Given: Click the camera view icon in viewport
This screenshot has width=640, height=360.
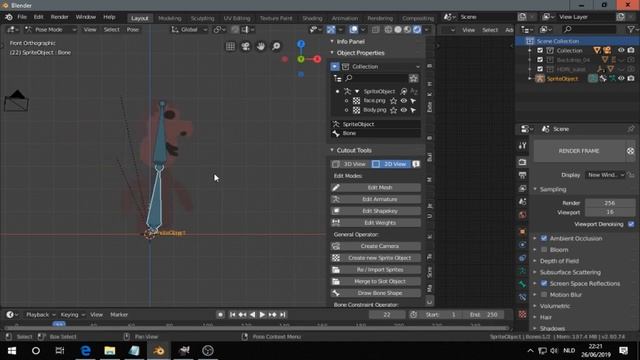Looking at the screenshot, I should [245, 47].
